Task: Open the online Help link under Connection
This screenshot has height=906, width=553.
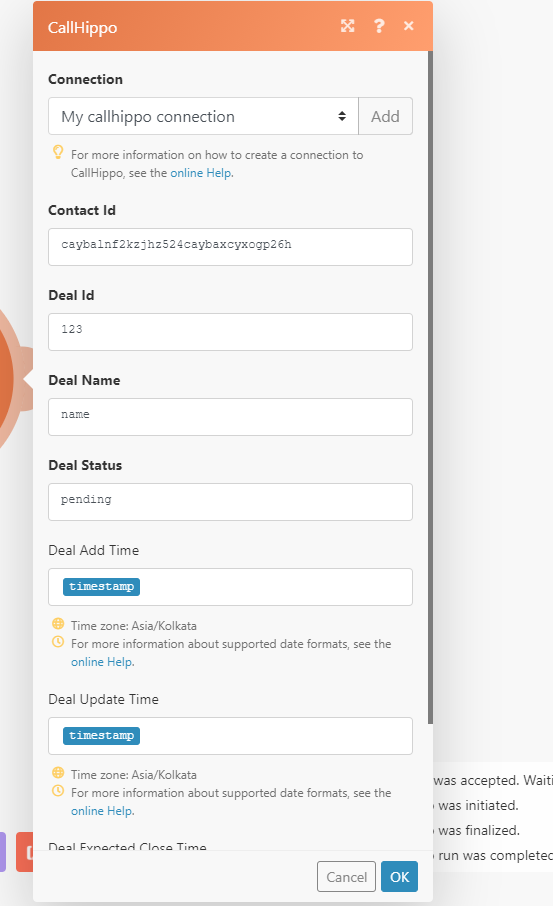Action: click(201, 173)
